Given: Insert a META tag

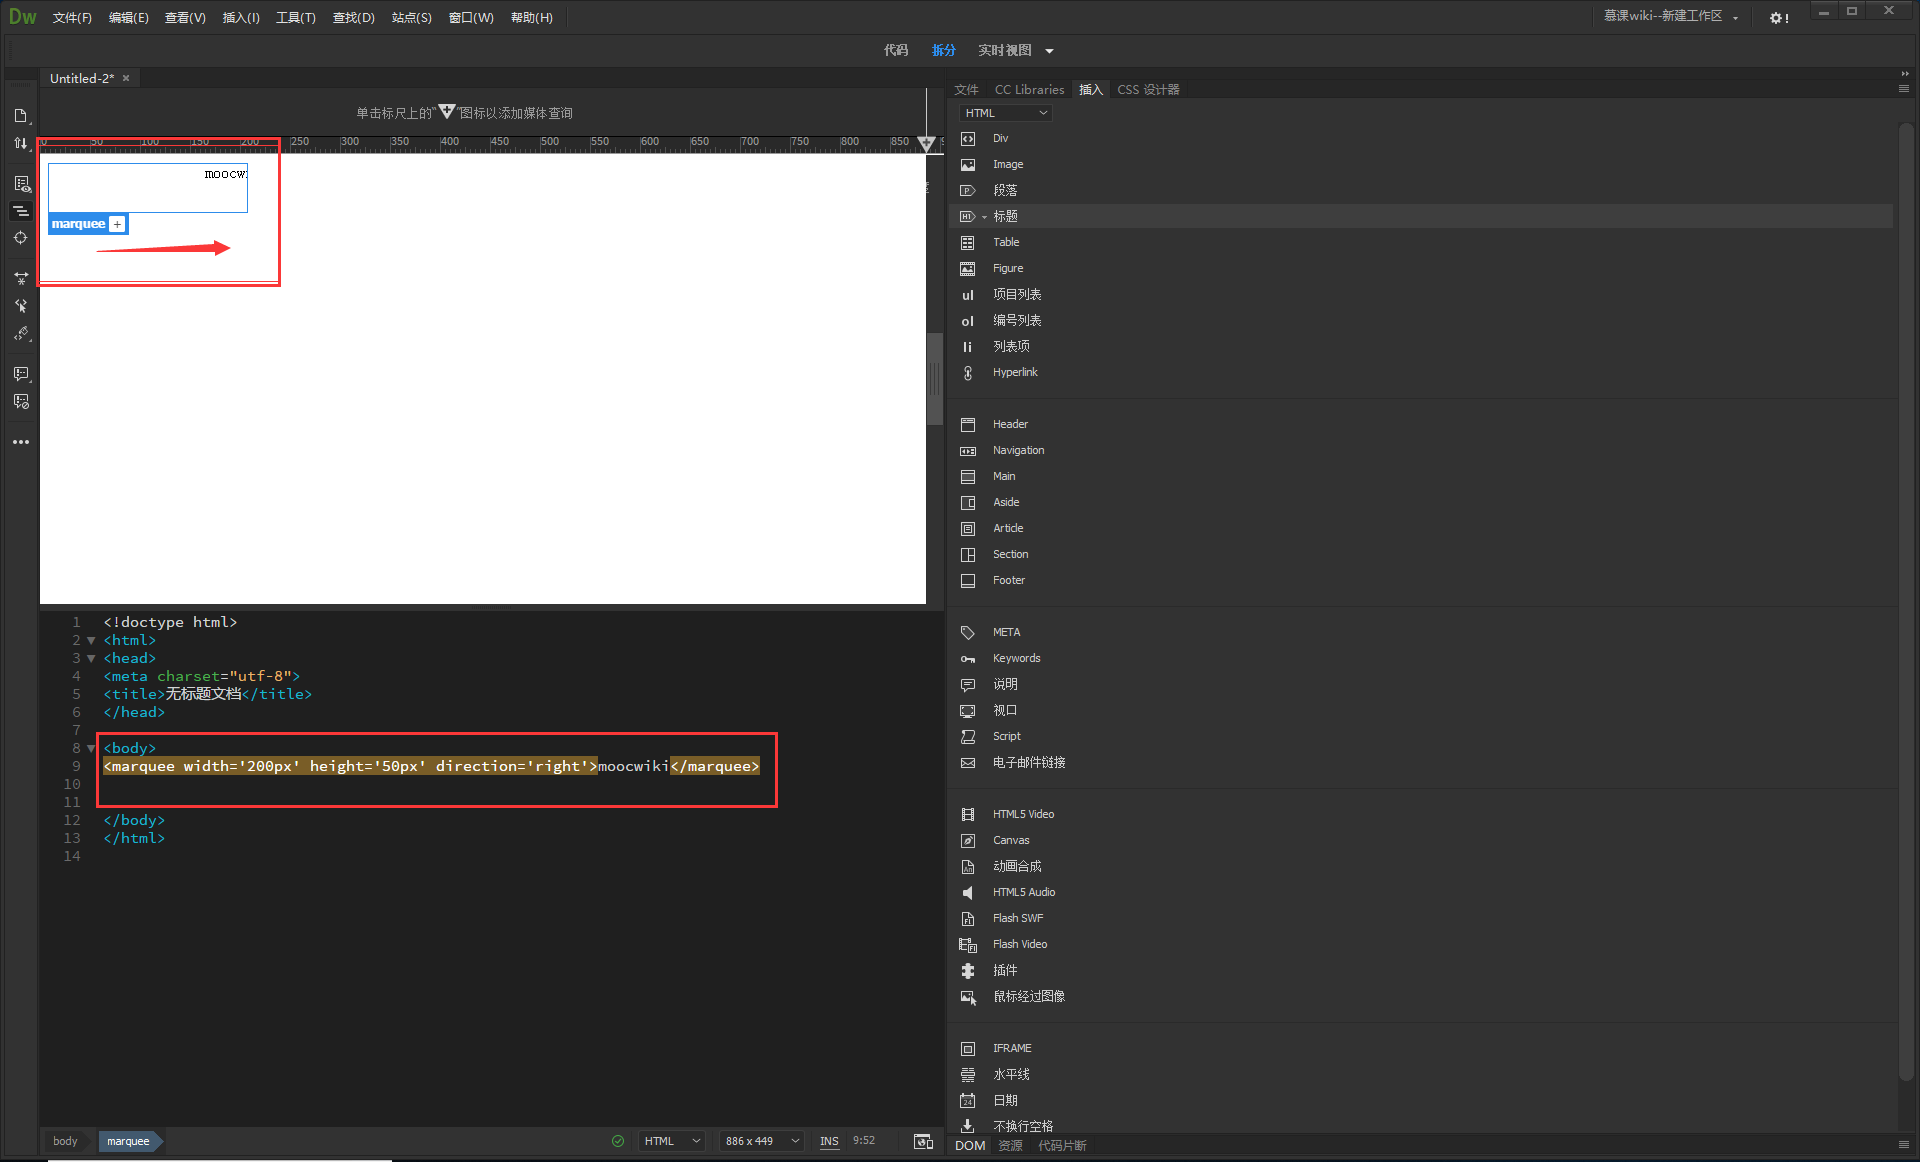Looking at the screenshot, I should pos(1006,632).
